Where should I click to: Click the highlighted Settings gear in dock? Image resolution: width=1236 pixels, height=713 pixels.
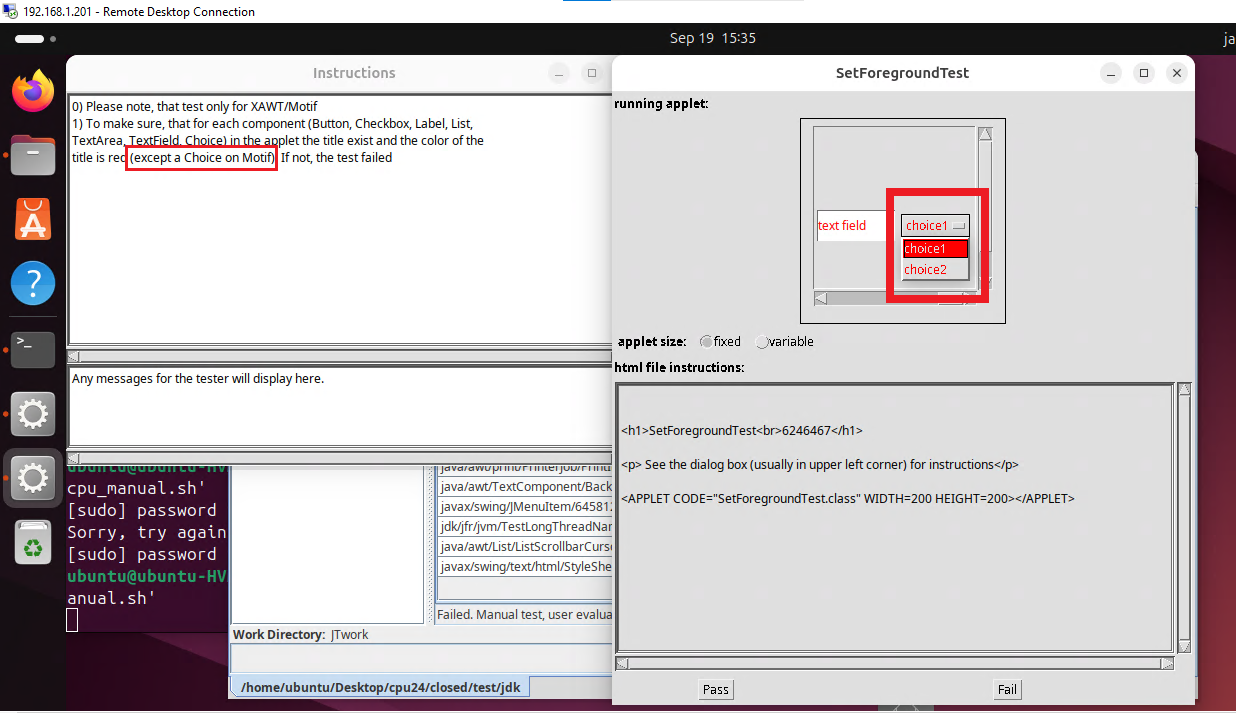33,478
